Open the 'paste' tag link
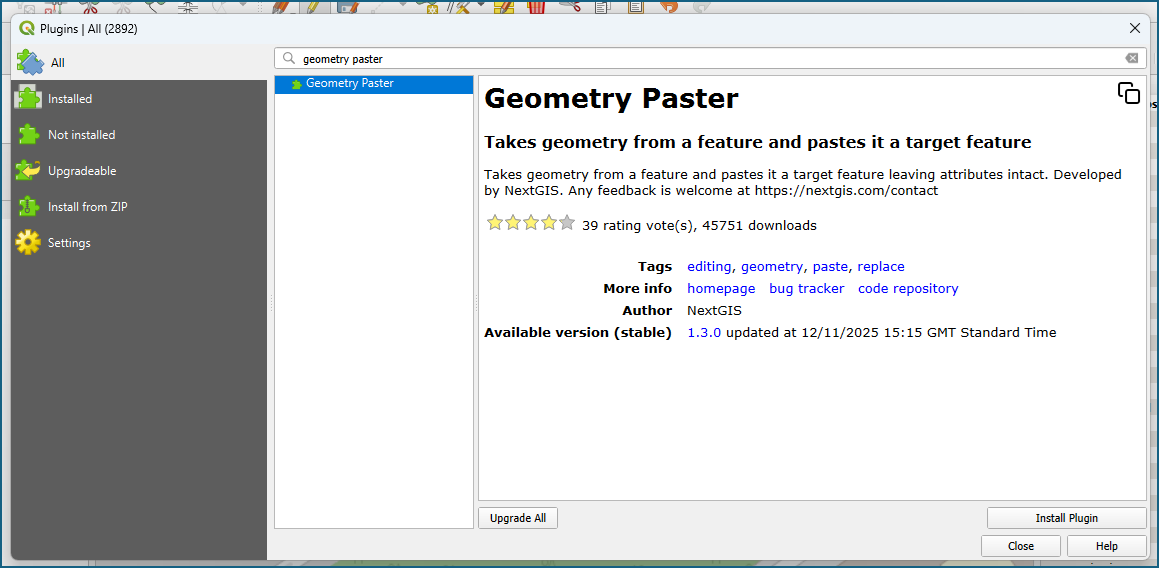Viewport: 1159px width, 568px height. (x=830, y=266)
